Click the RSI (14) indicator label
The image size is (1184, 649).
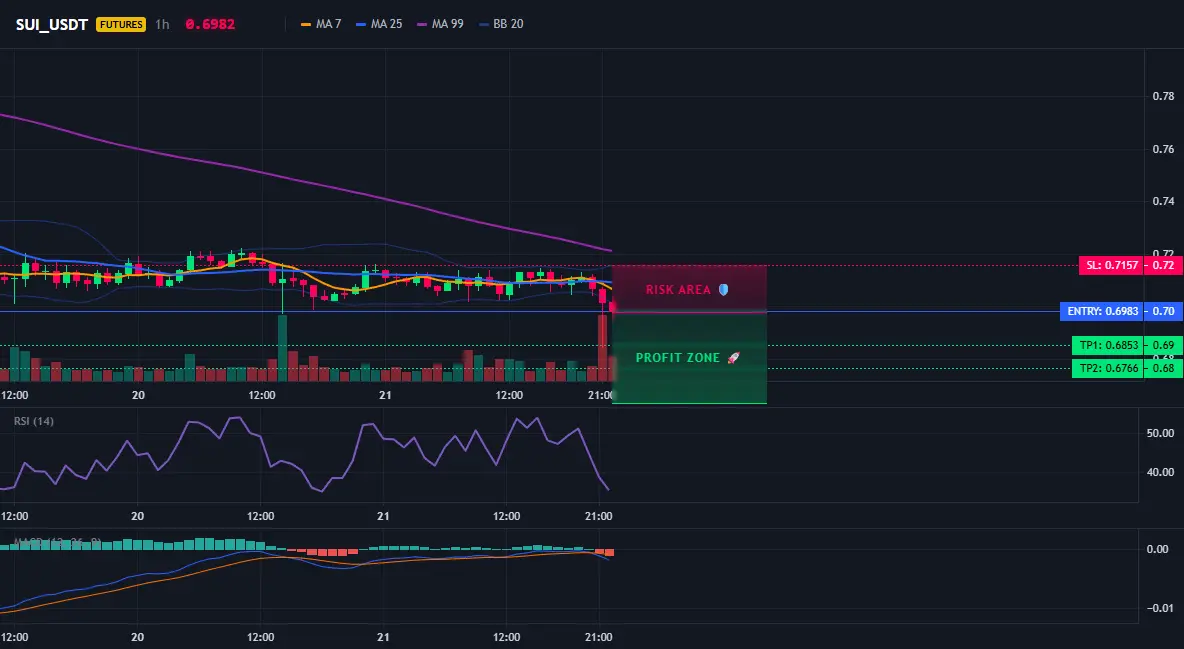point(34,421)
